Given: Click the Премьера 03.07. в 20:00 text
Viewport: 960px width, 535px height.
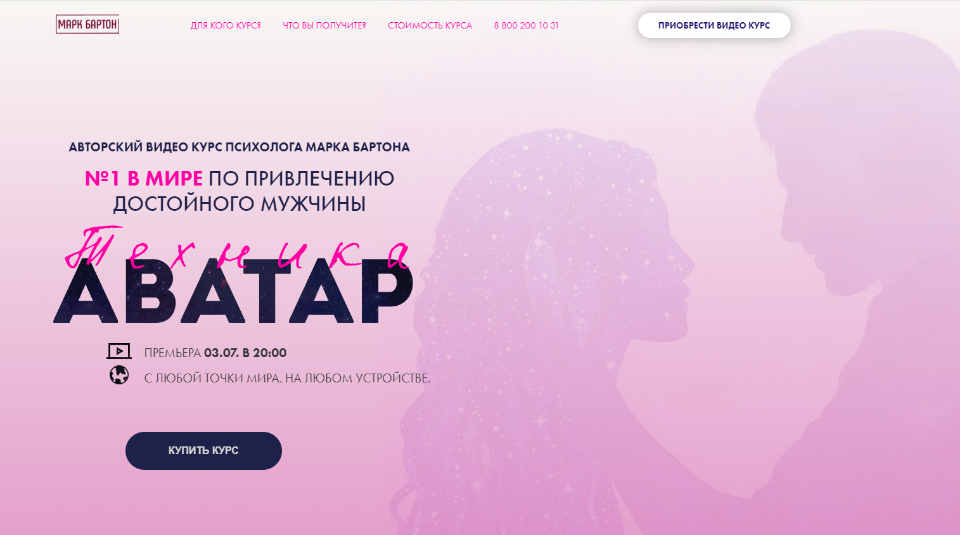Looking at the screenshot, I should point(215,353).
